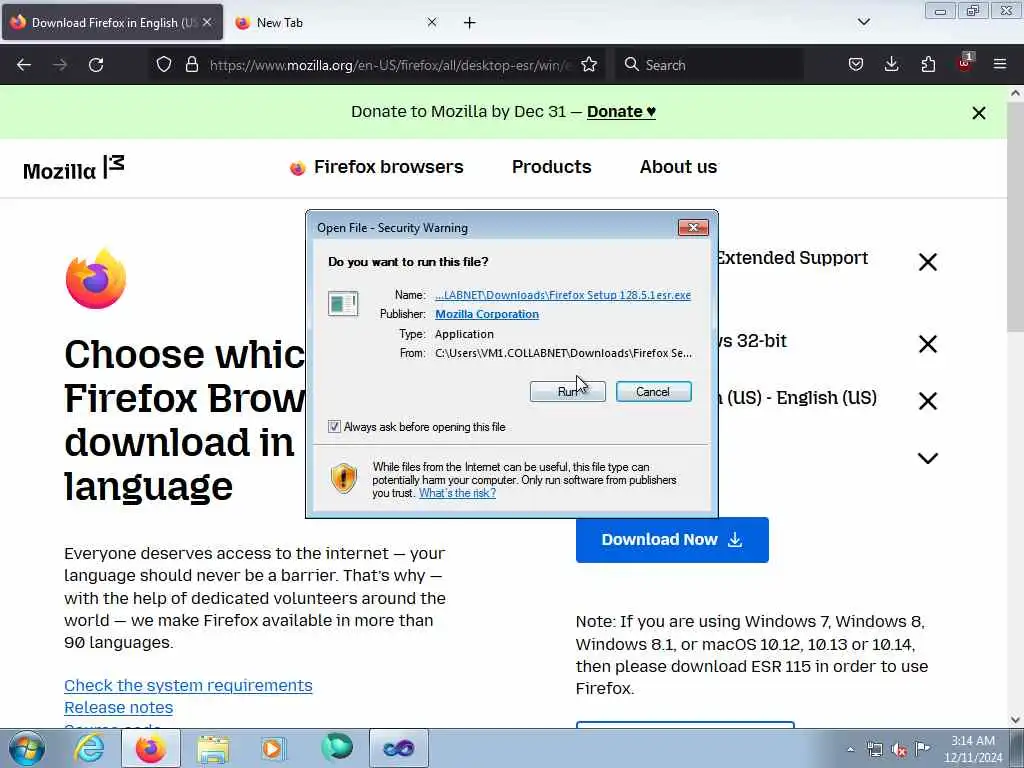The image size is (1024, 768).
Task: Click Run in the security warning
Action: [x=568, y=392]
